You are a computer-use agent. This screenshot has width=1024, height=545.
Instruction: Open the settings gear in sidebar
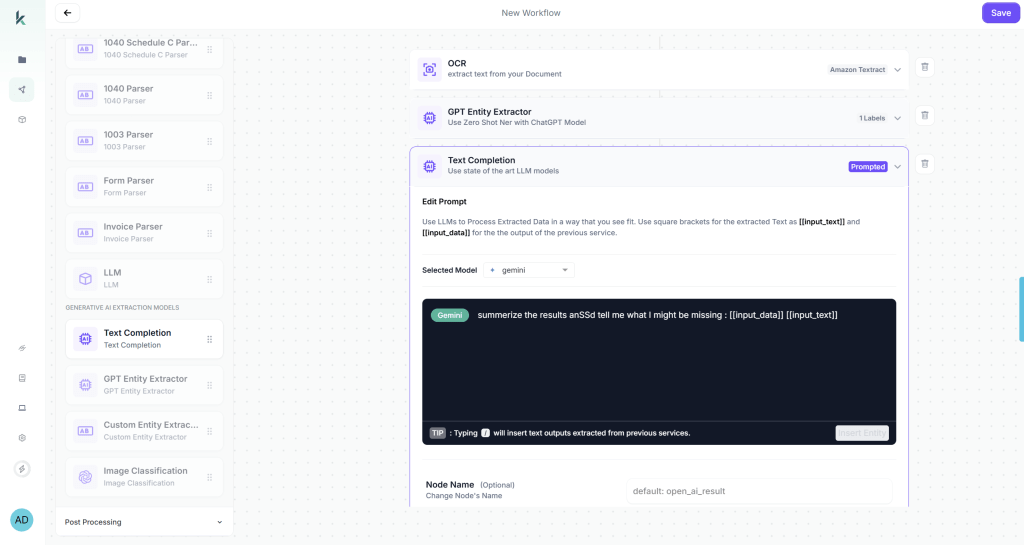click(22, 438)
